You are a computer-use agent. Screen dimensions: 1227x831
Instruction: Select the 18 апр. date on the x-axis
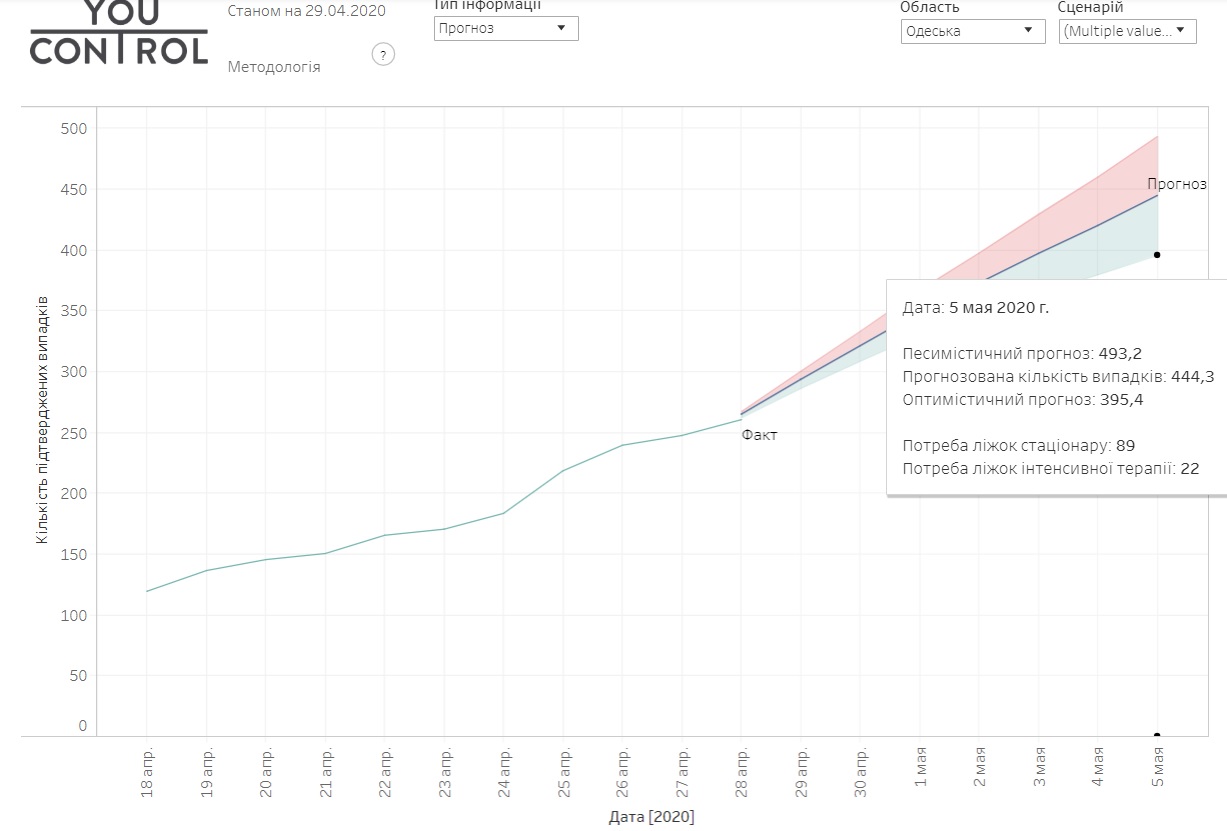[147, 772]
